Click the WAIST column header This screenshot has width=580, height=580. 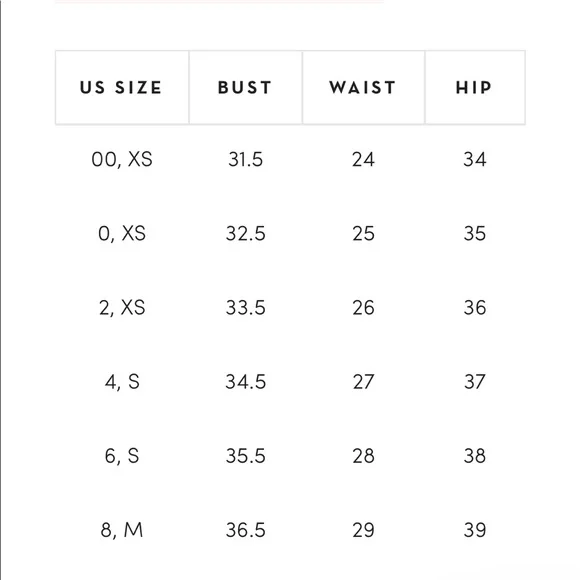363,88
